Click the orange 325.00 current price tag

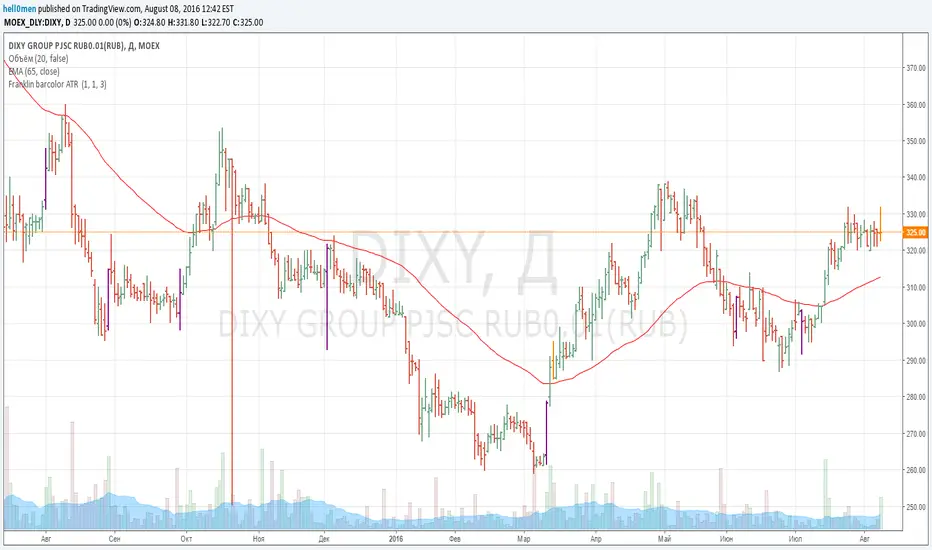click(915, 232)
